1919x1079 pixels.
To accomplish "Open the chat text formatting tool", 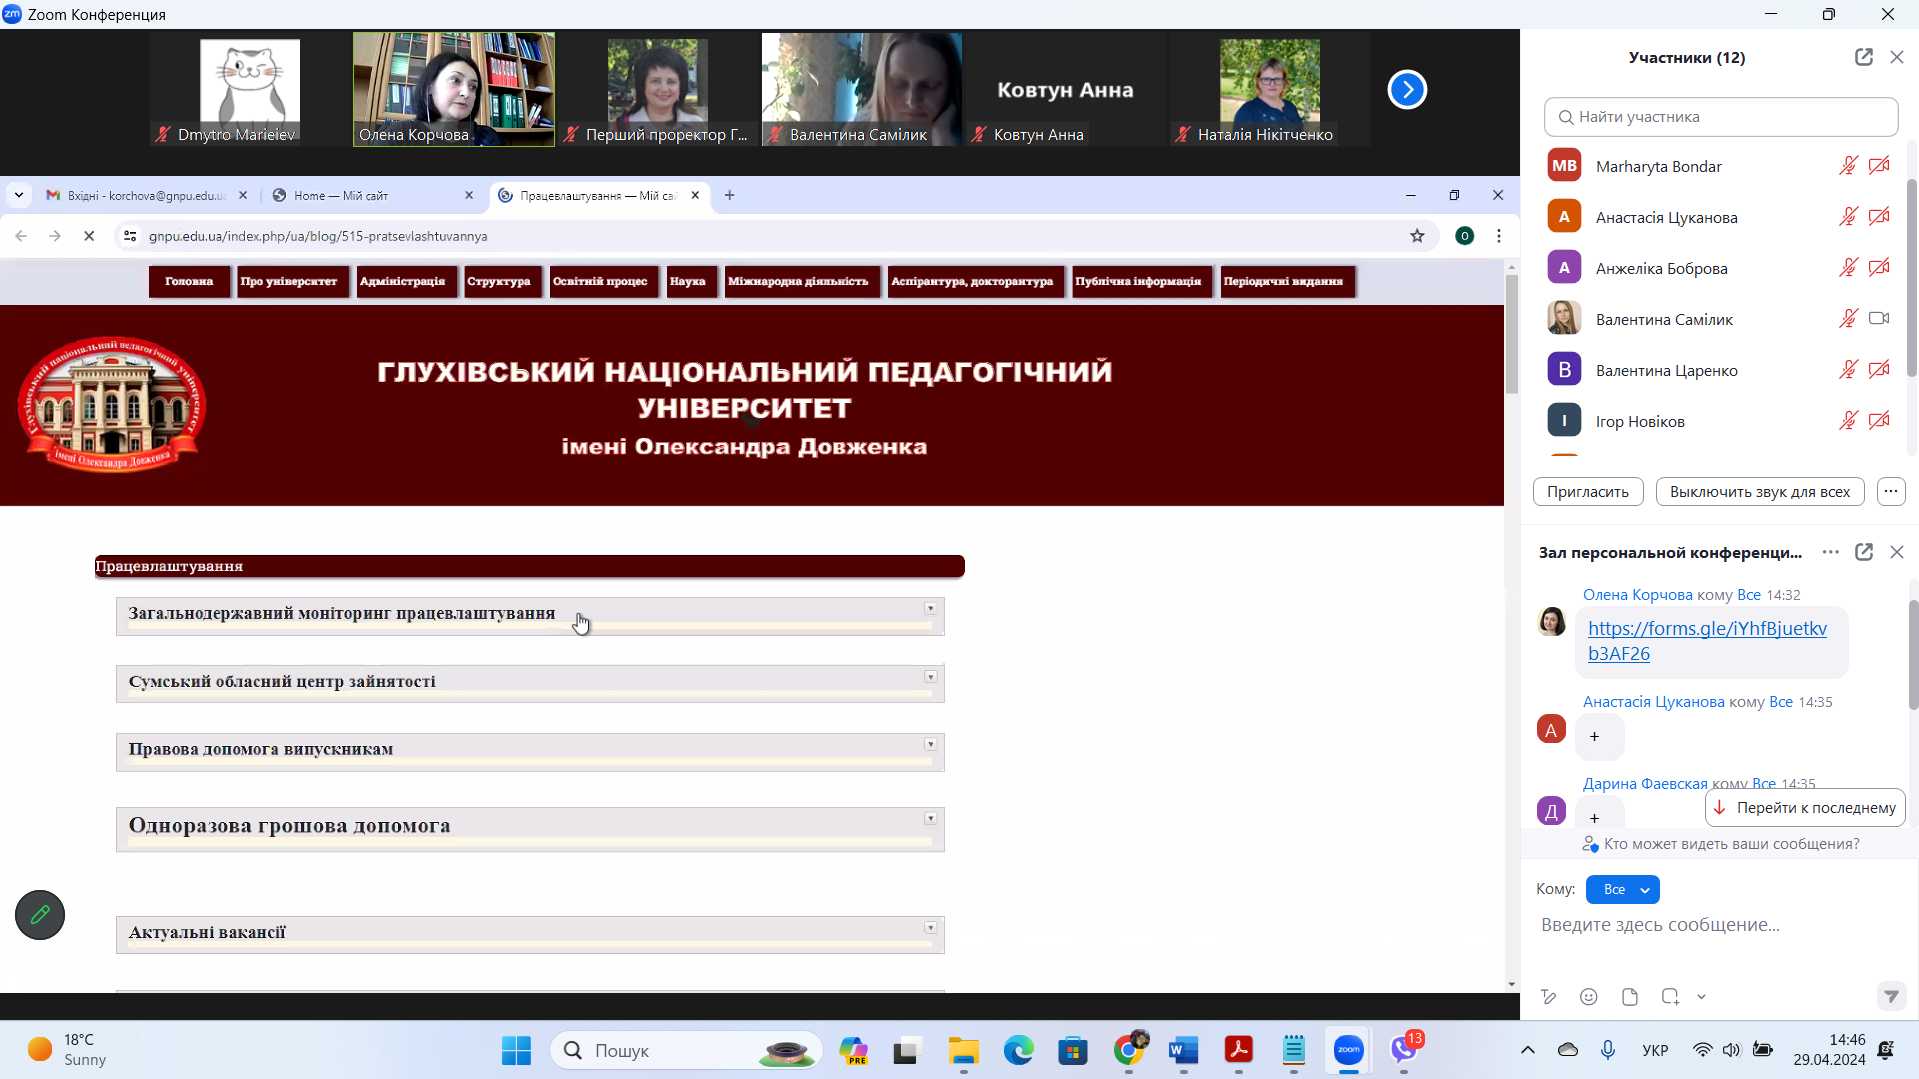I will point(1549,997).
